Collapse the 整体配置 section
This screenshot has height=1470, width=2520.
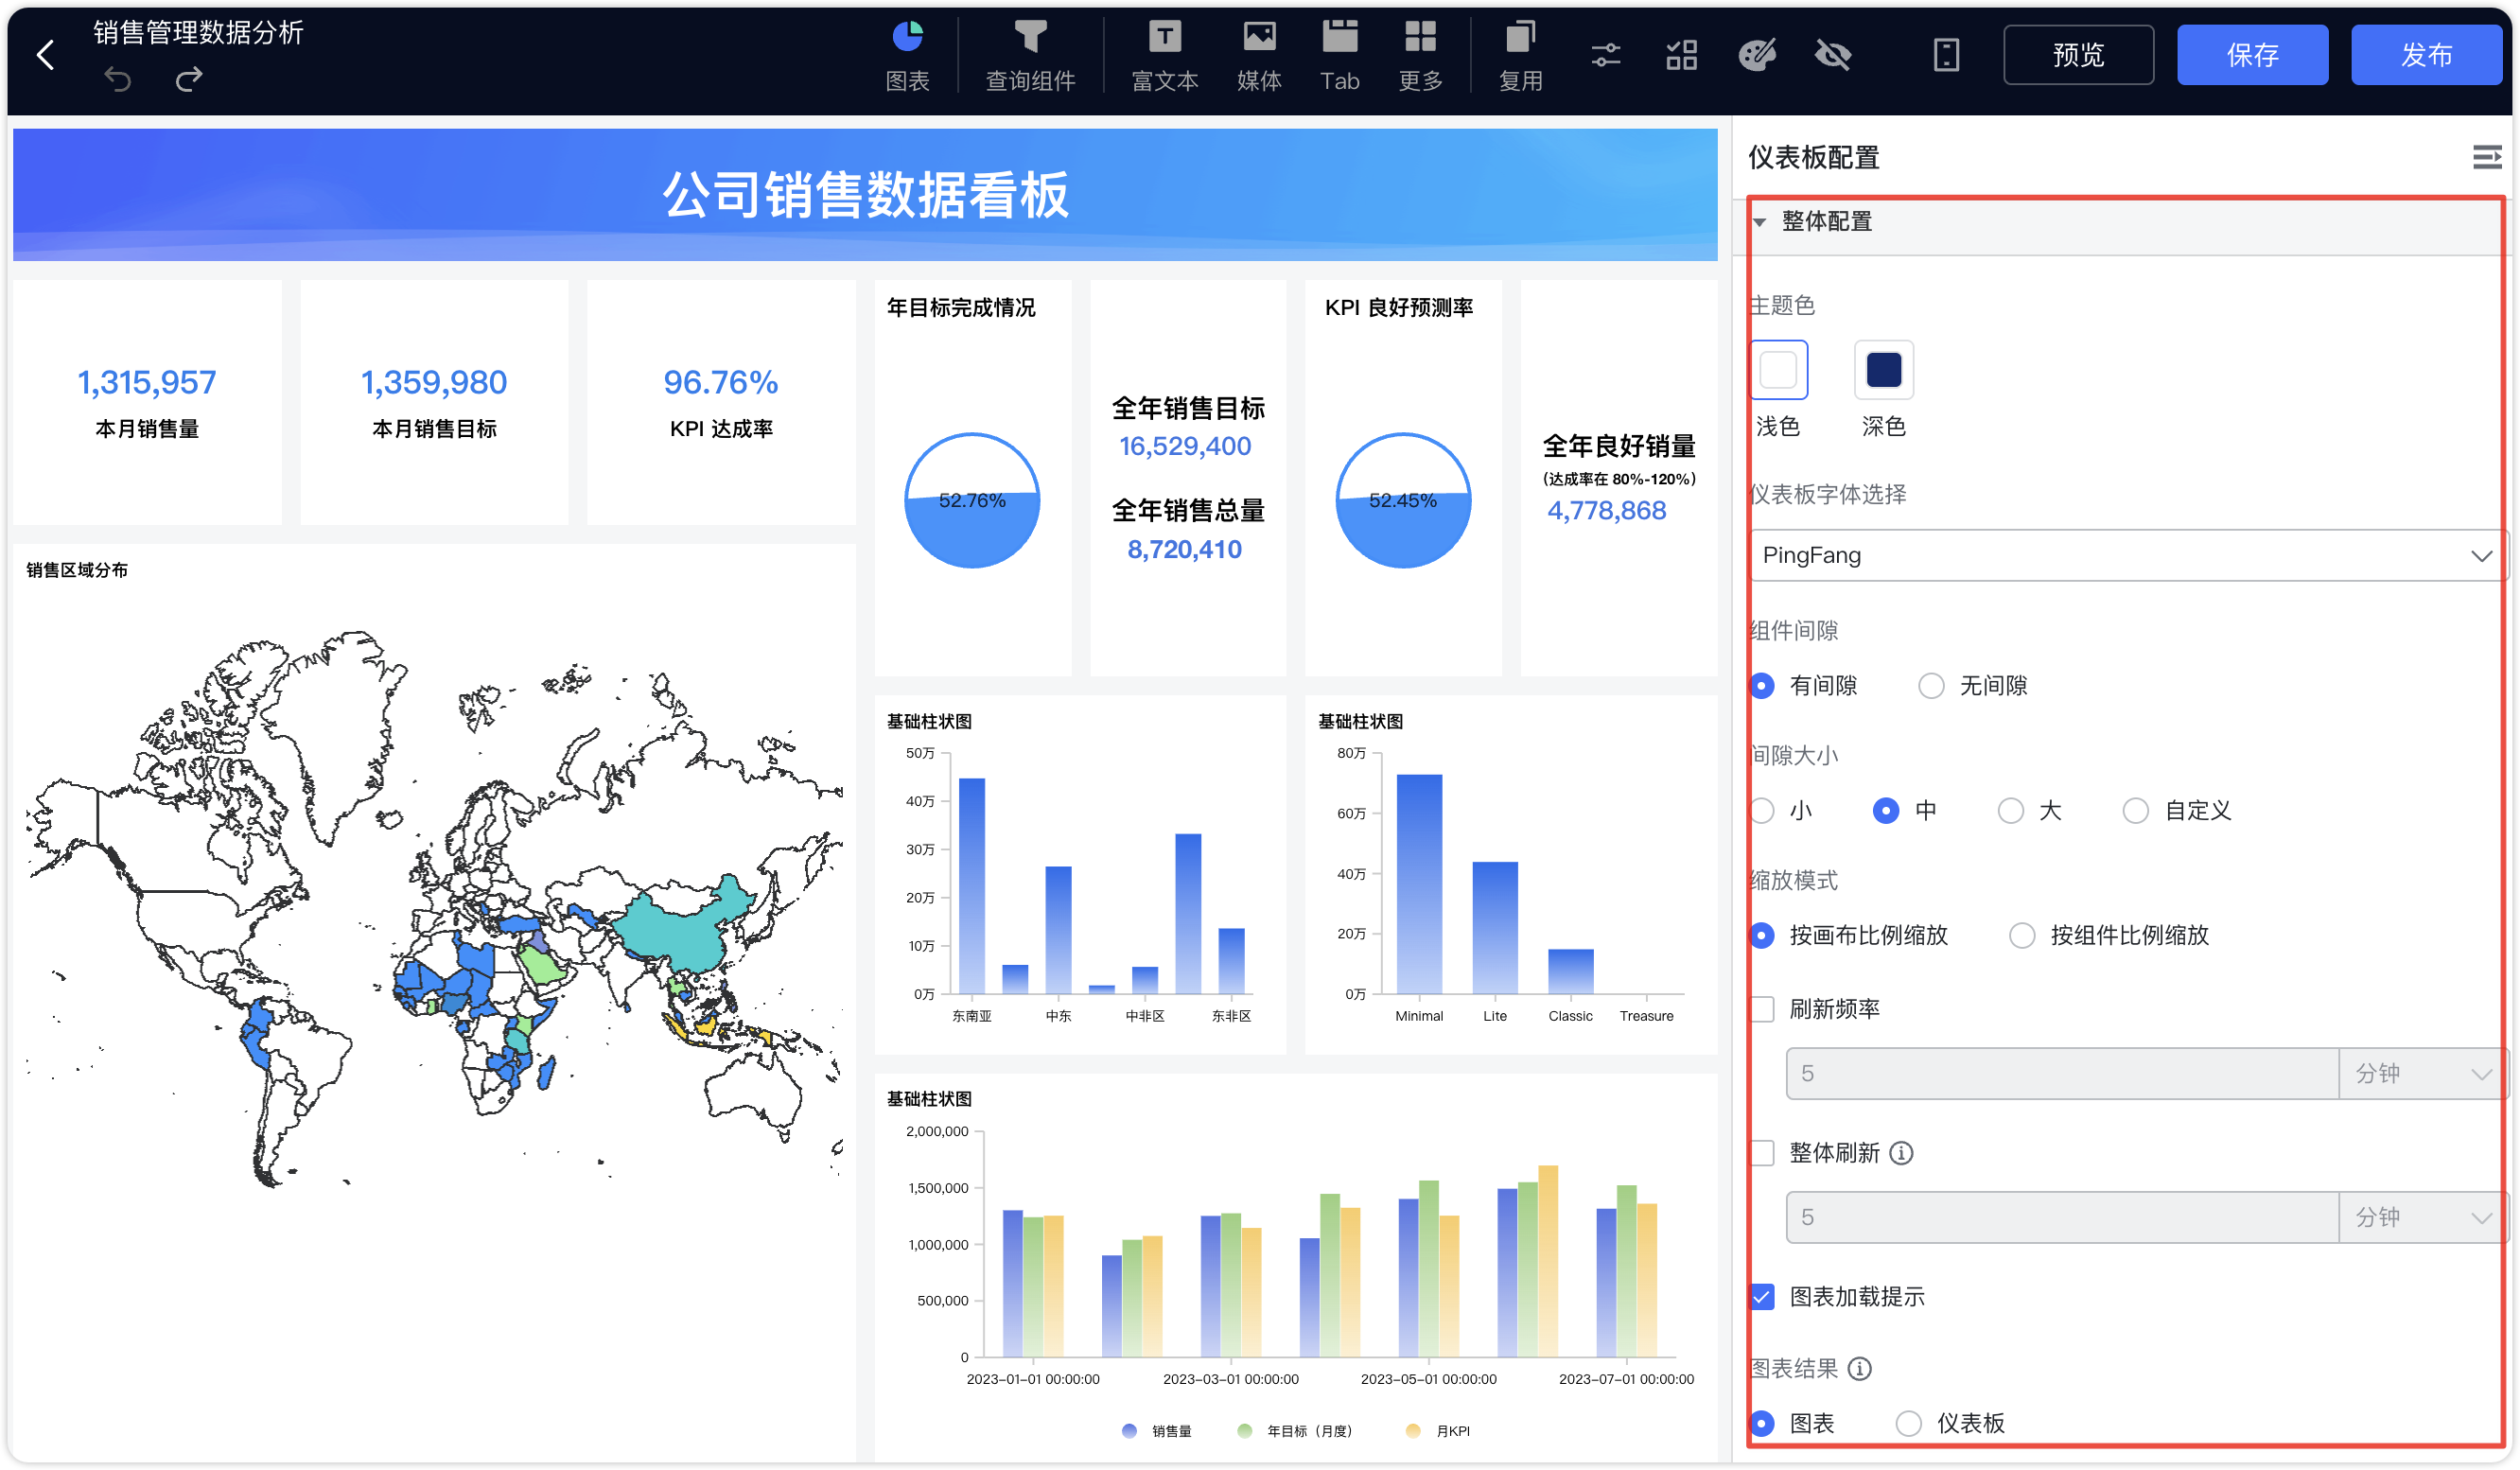pyautogui.click(x=1760, y=222)
